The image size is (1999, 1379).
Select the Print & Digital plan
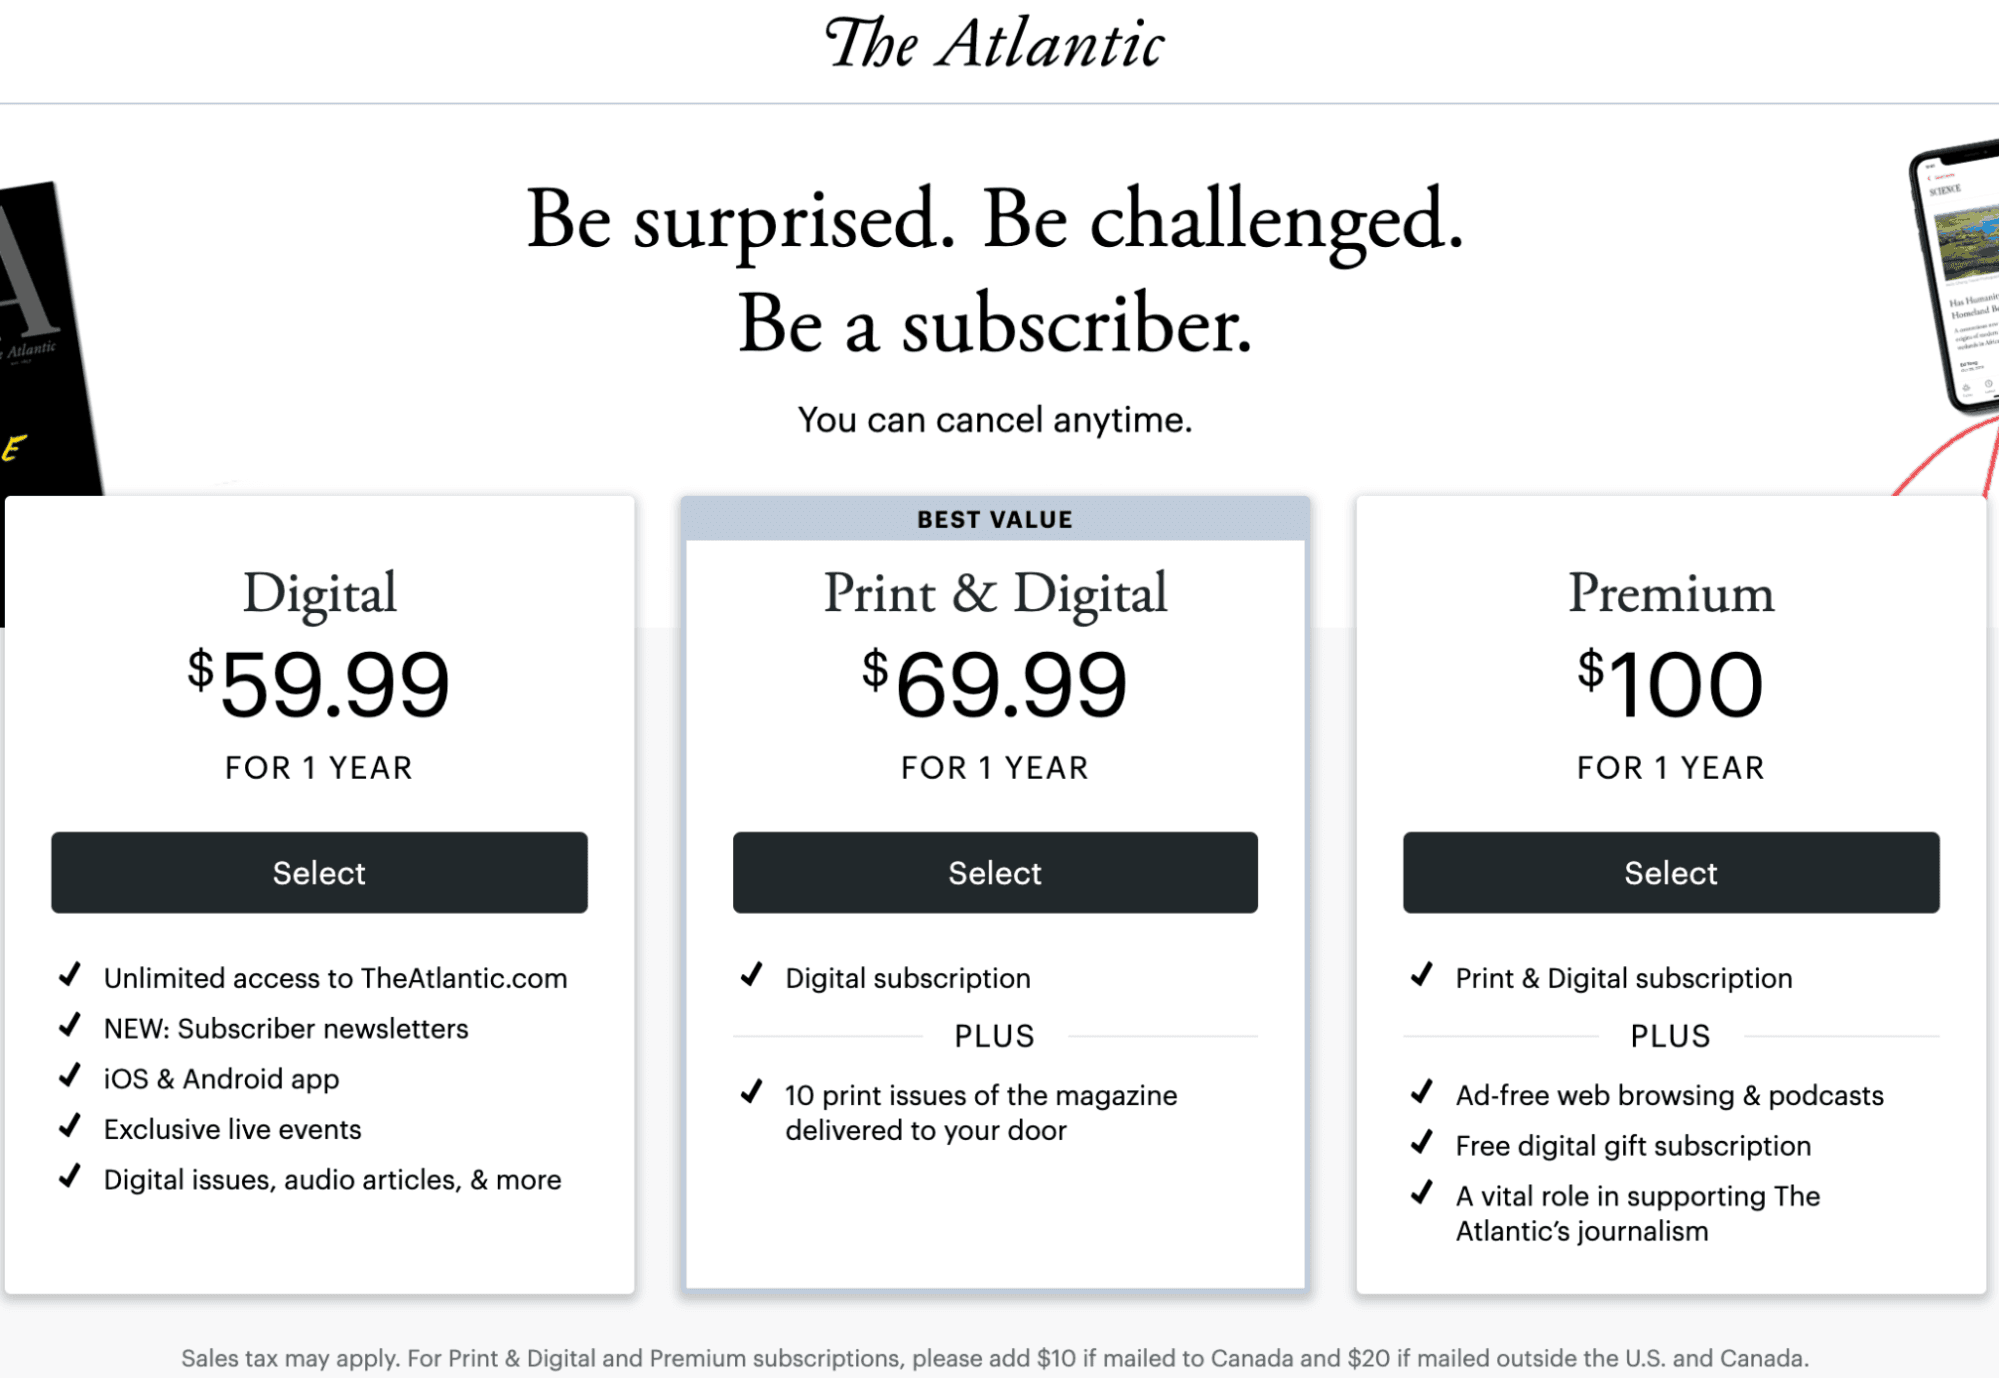coord(995,872)
